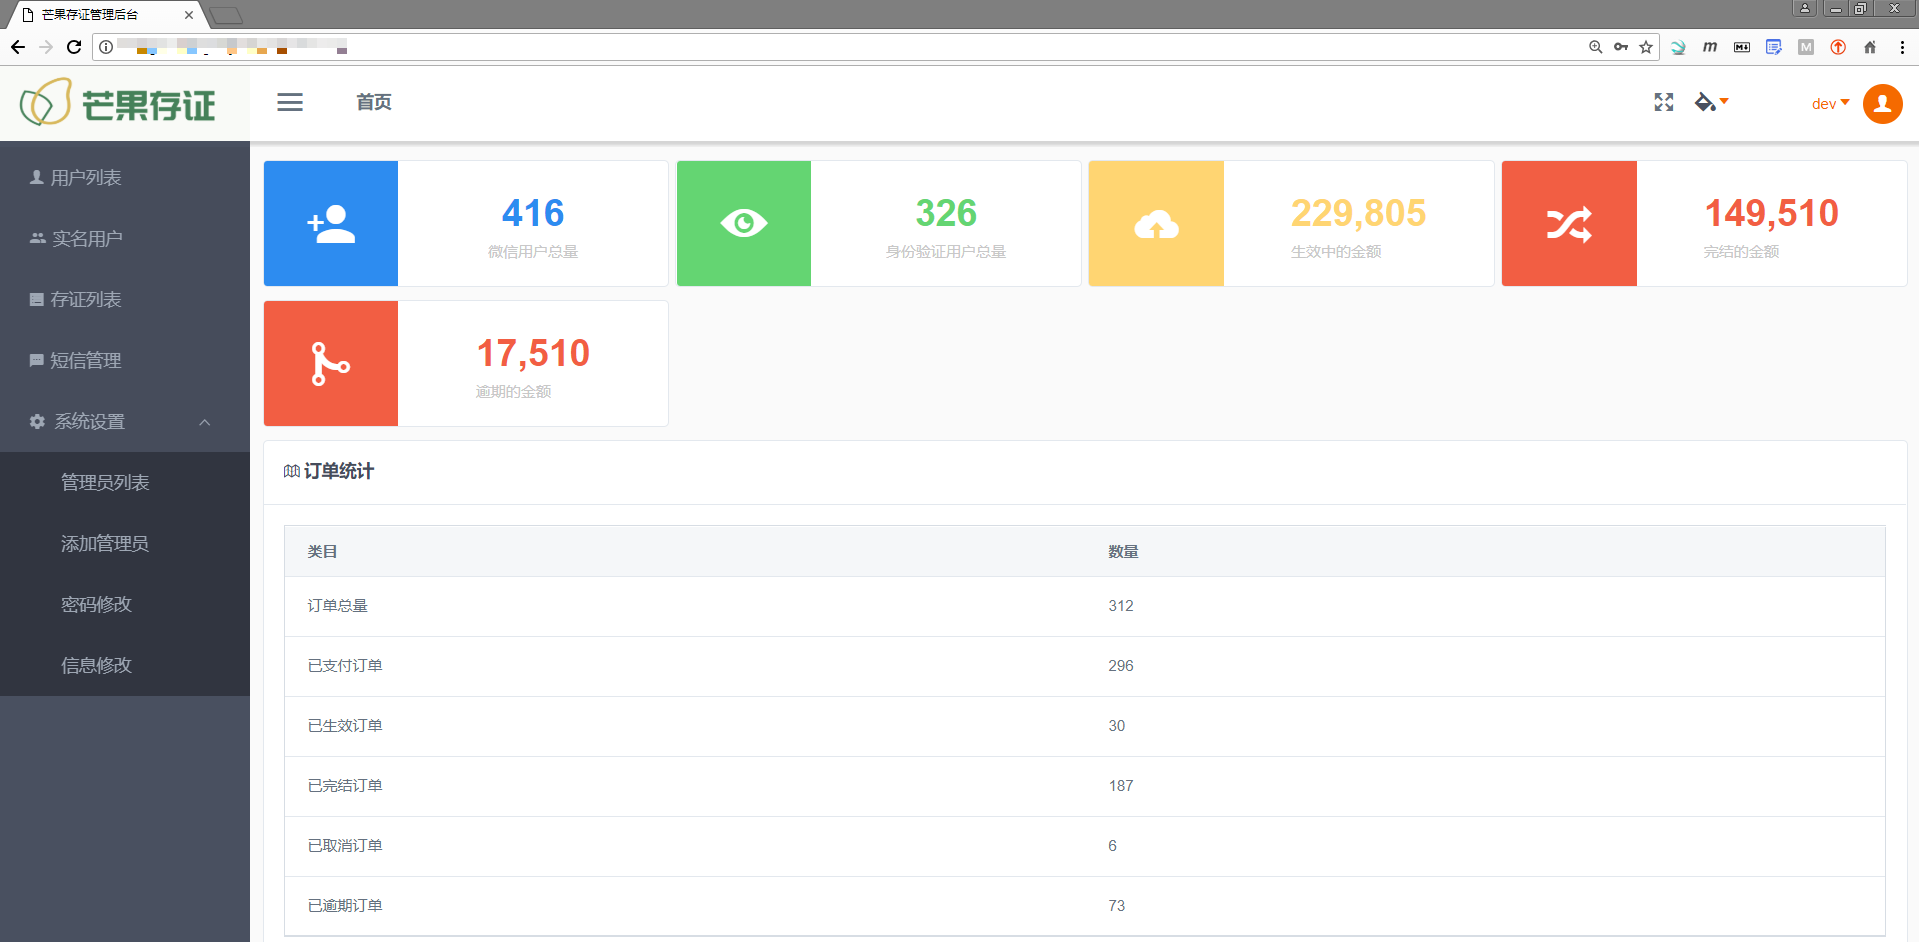Click the fullscreen expand icon

pos(1663,102)
